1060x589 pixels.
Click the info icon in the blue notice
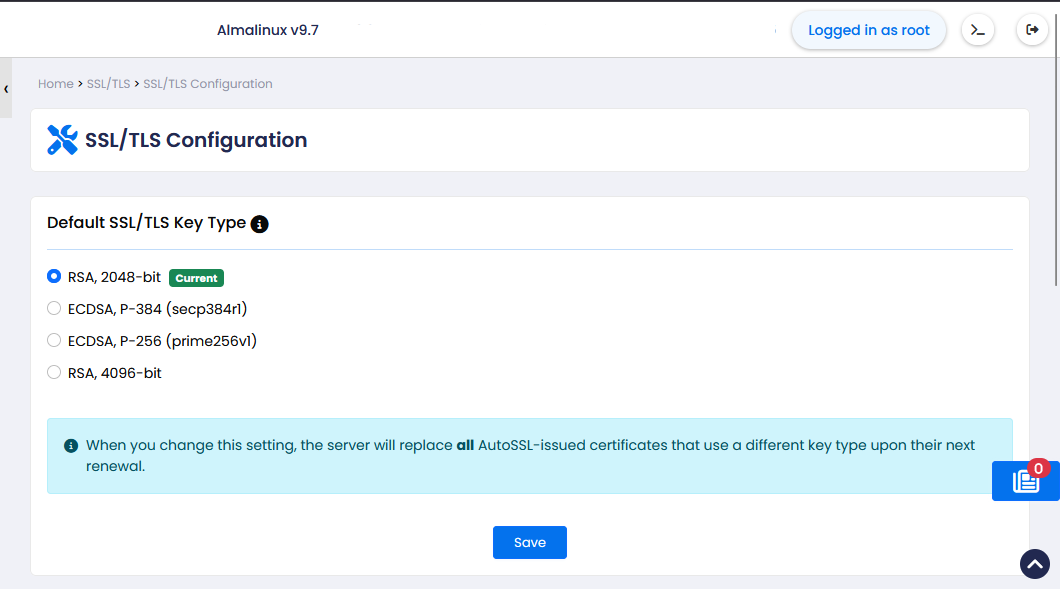[71, 445]
